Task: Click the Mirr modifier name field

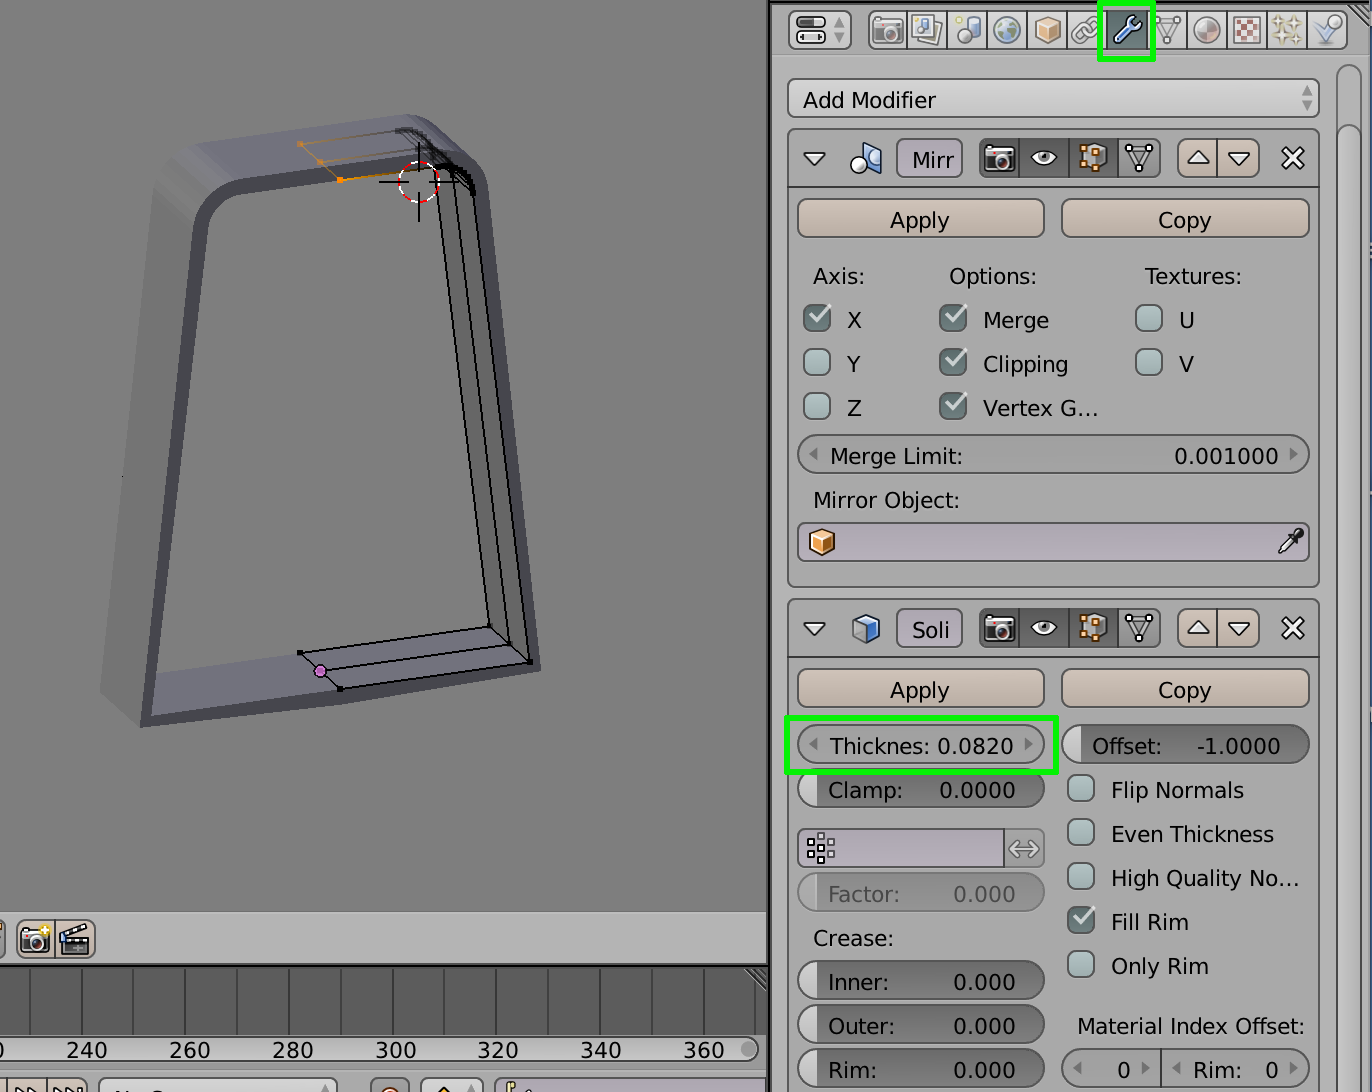Action: click(930, 159)
